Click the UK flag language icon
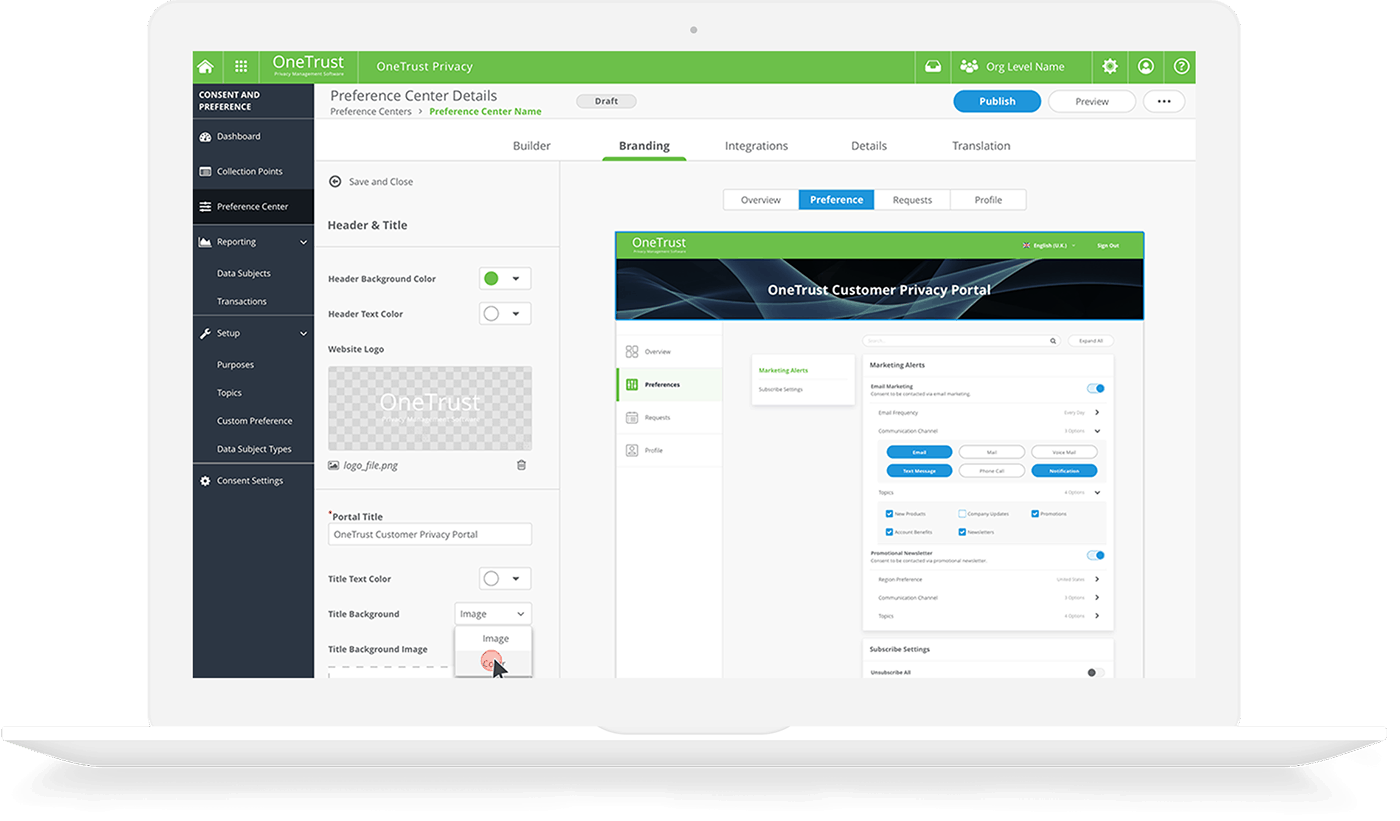 [x=1026, y=245]
